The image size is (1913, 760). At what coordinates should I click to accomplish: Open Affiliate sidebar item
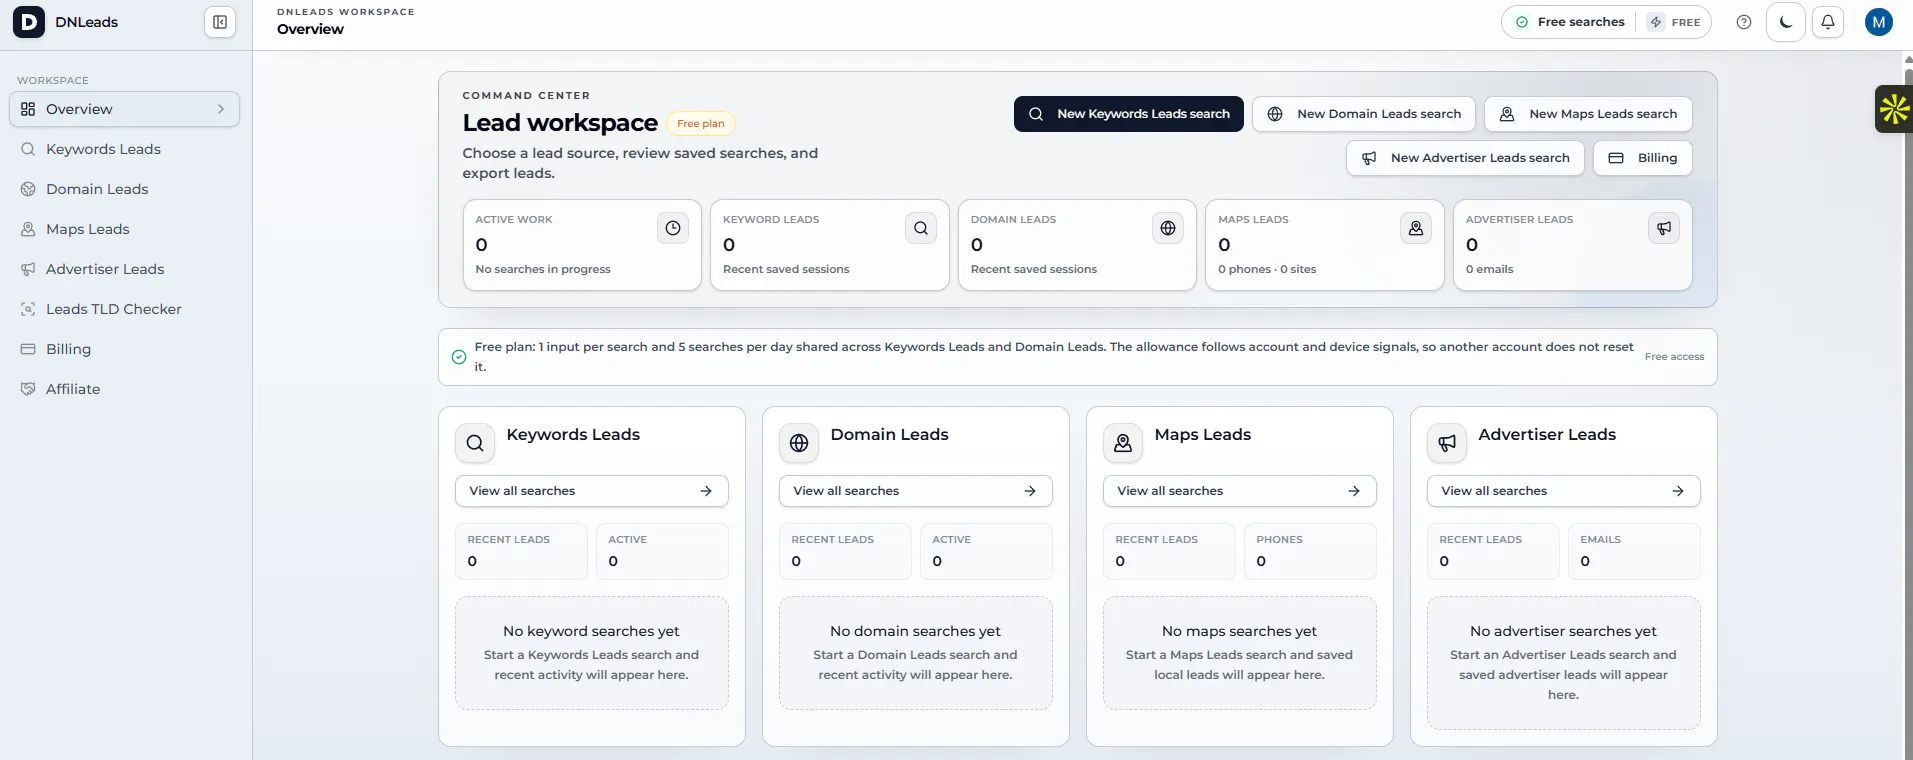pos(124,389)
